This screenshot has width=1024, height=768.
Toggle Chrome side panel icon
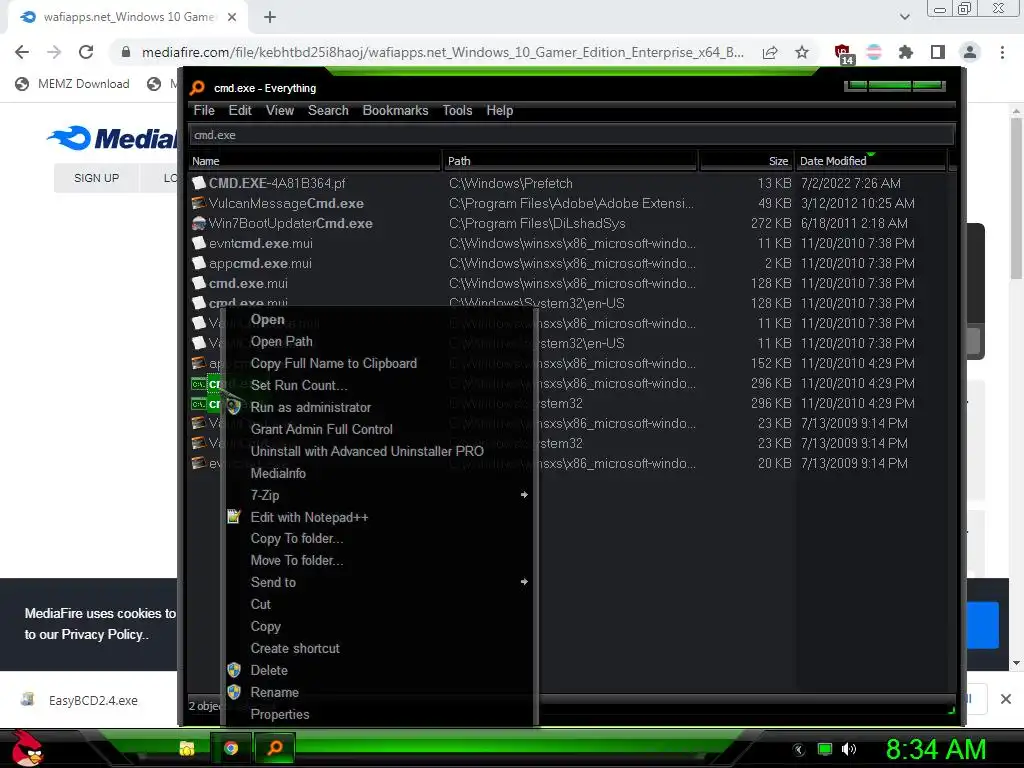[938, 52]
